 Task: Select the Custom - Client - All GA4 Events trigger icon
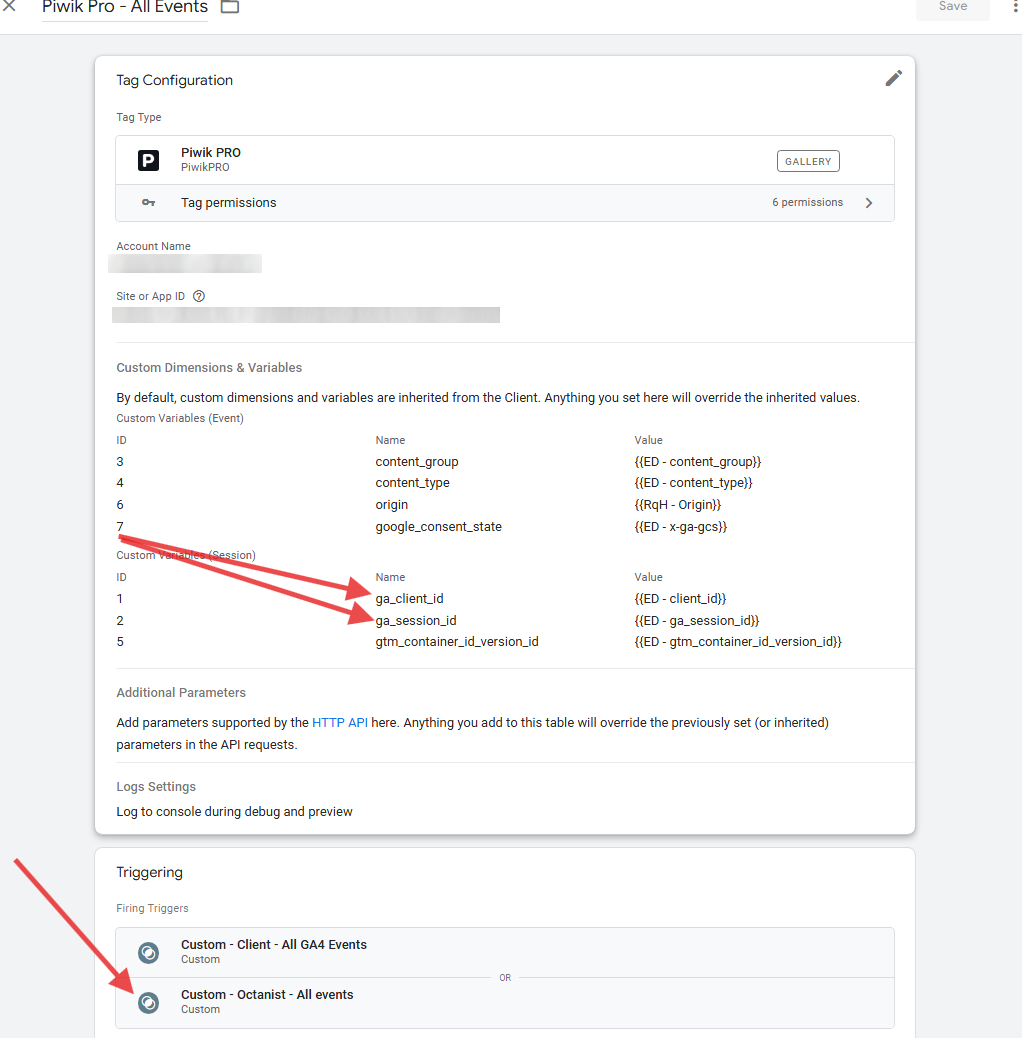tap(148, 953)
